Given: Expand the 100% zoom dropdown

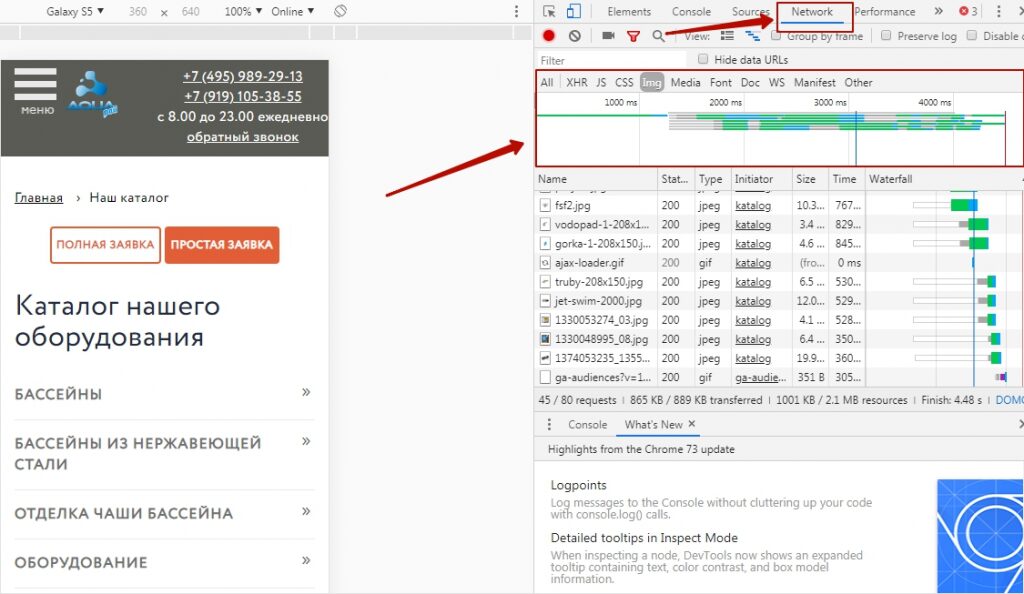Looking at the screenshot, I should coord(244,12).
